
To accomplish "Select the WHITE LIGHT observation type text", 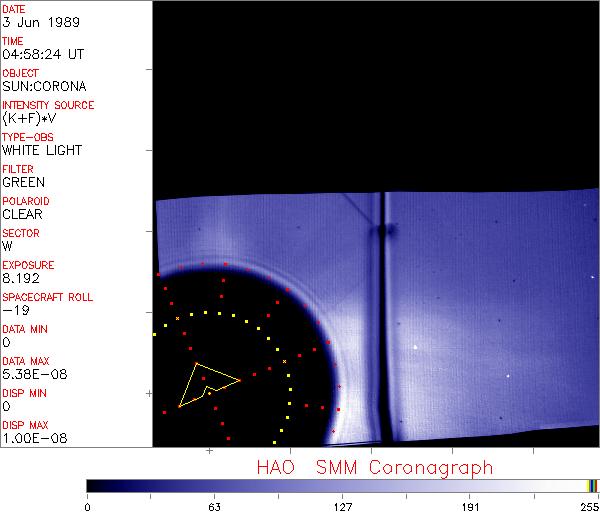I will [x=42, y=150].
